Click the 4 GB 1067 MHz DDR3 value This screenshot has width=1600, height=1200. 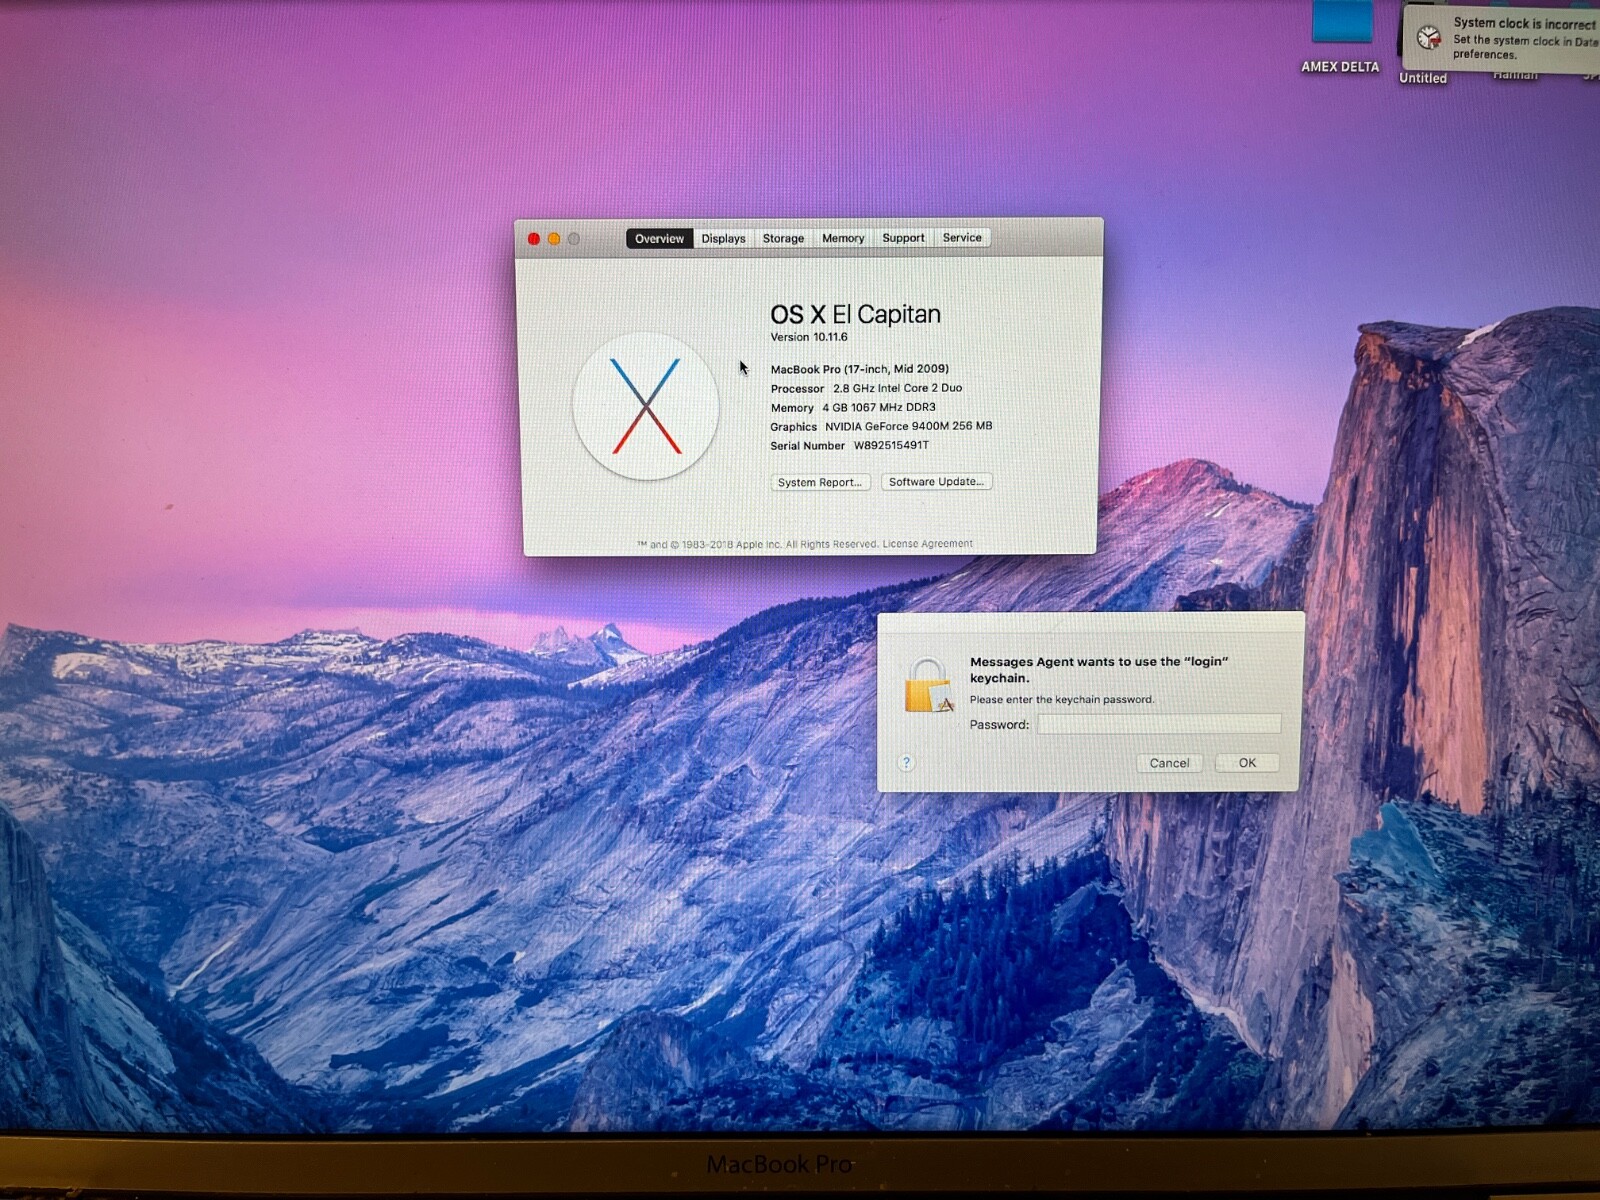[879, 407]
